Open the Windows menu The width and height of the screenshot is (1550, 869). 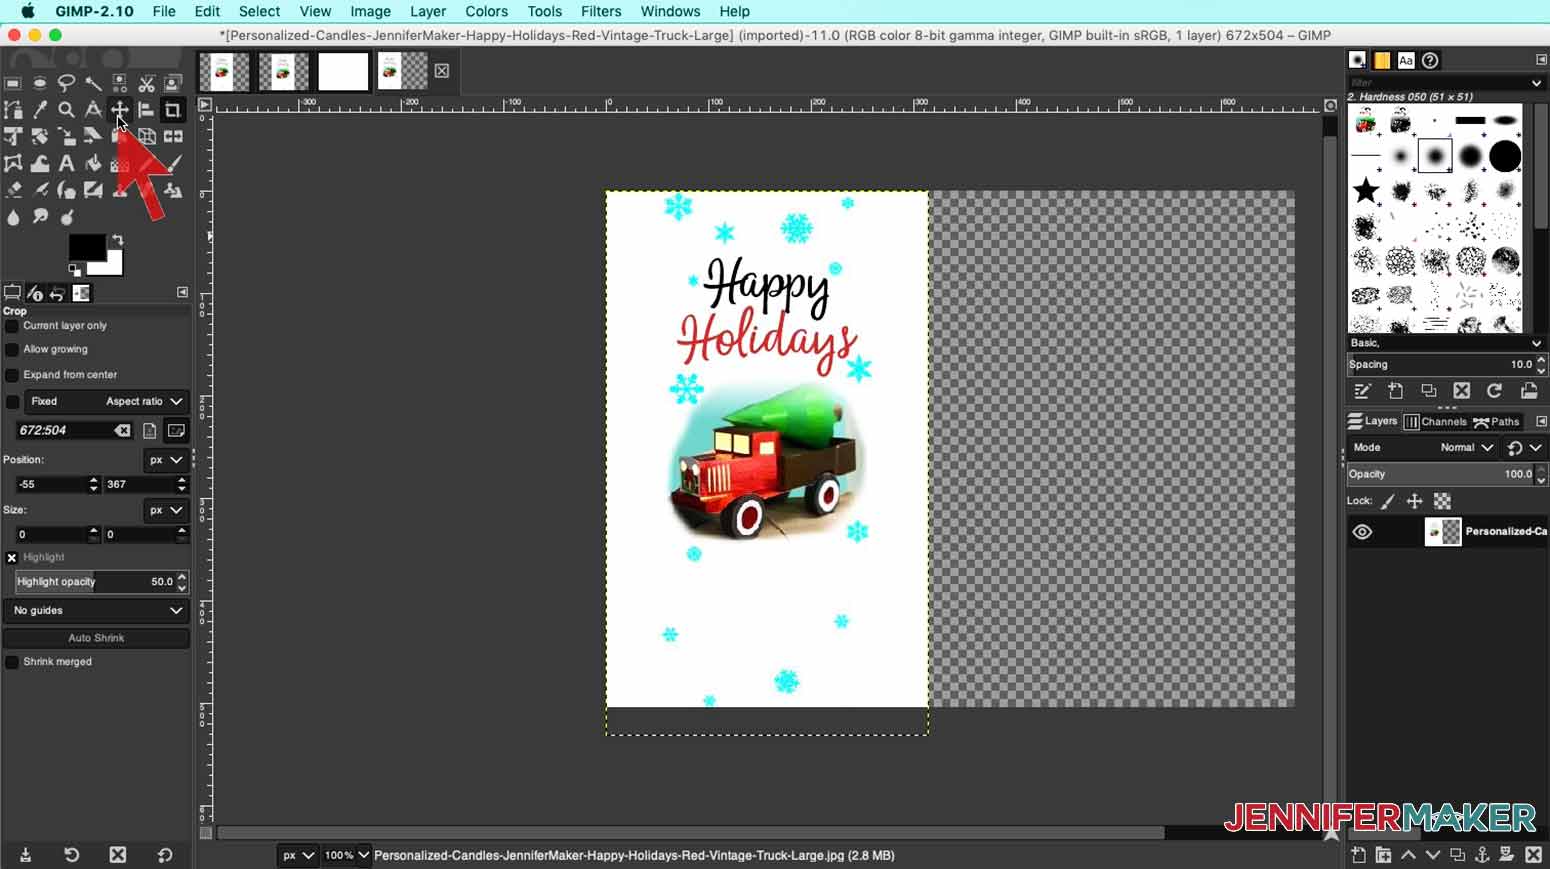(x=670, y=11)
